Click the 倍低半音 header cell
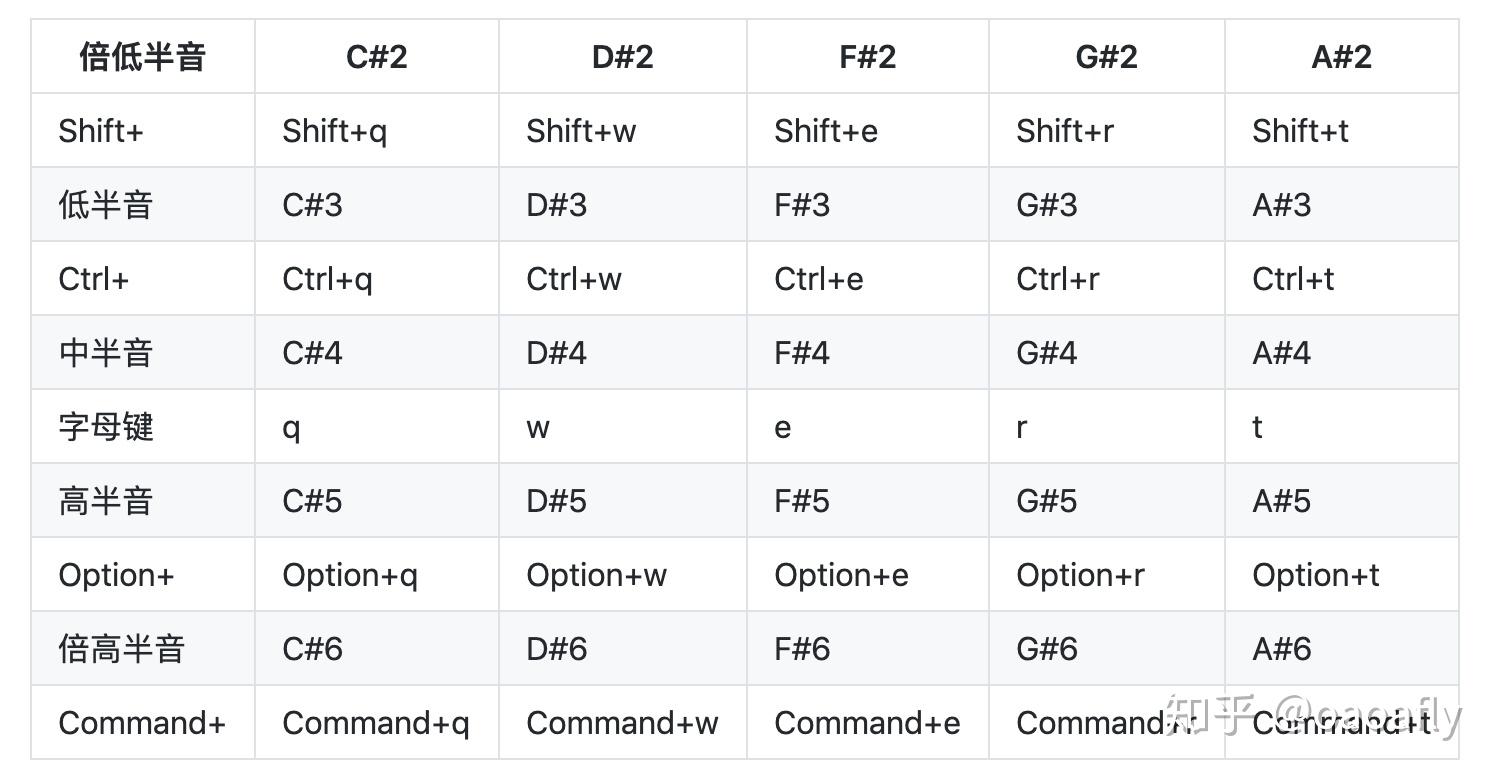Screen dimensions: 1500x782 tap(142, 57)
